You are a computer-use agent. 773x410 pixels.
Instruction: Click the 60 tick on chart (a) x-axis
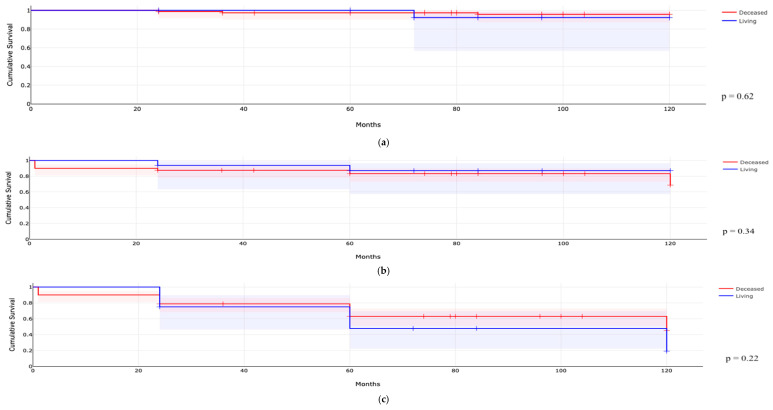pos(350,109)
